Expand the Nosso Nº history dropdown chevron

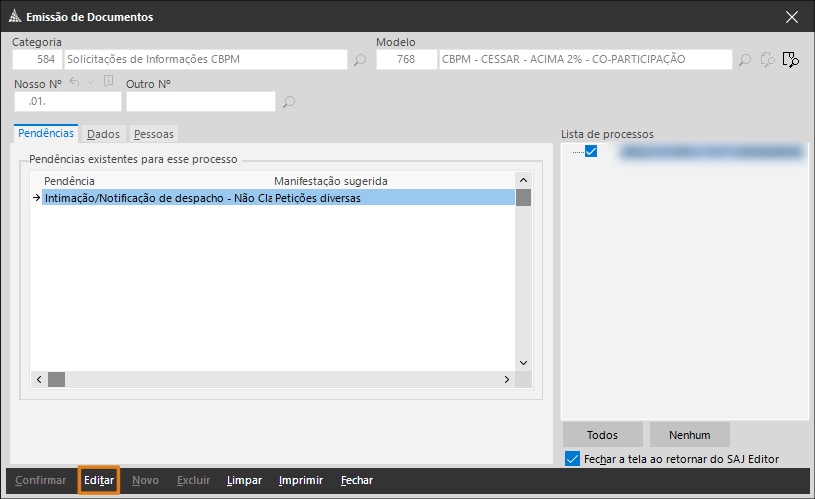90,82
